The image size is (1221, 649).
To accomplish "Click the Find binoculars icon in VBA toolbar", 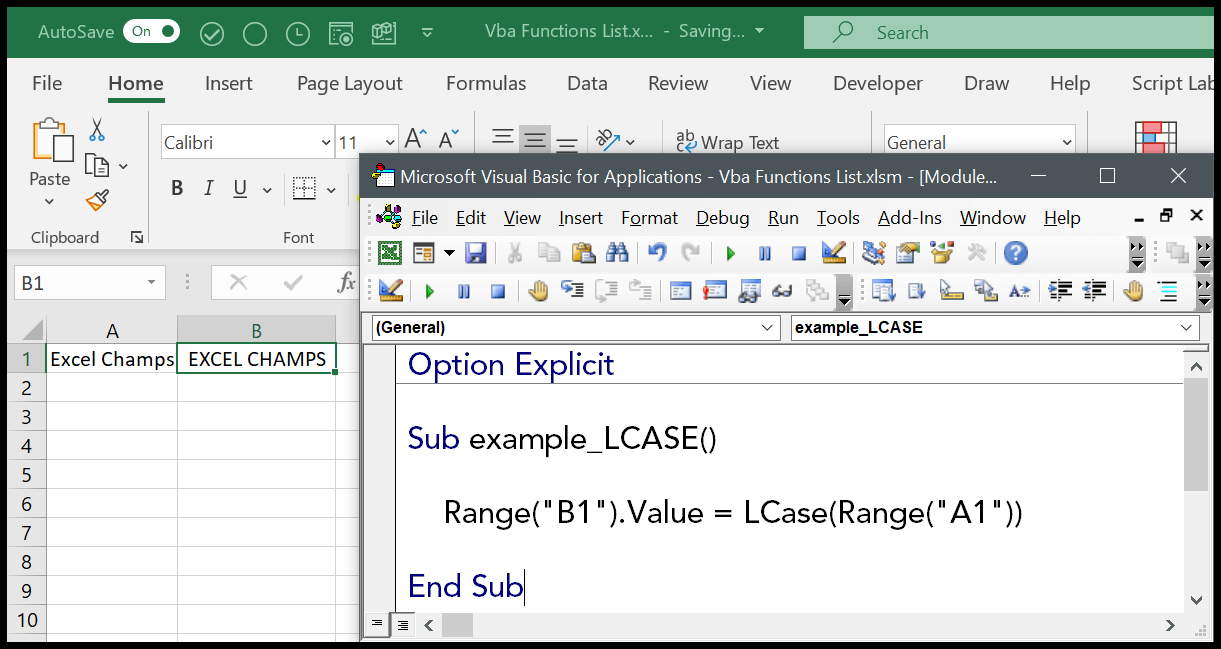I will pyautogui.click(x=617, y=253).
